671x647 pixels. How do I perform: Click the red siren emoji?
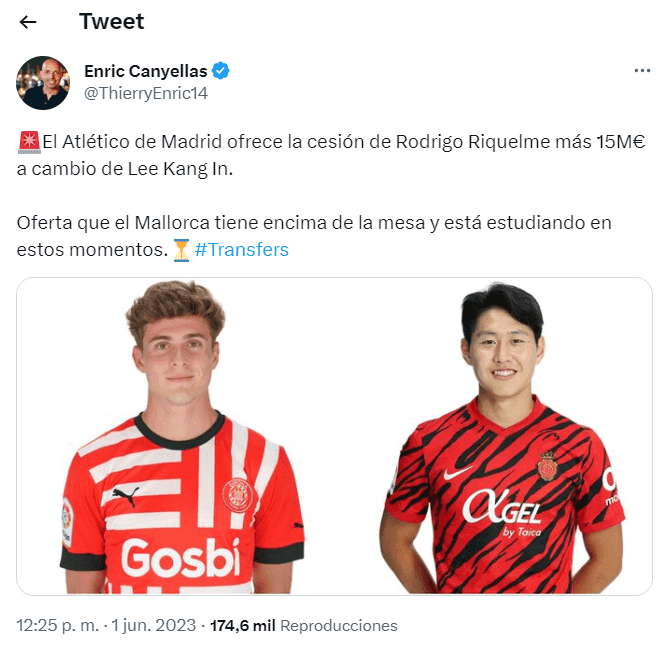[29, 142]
